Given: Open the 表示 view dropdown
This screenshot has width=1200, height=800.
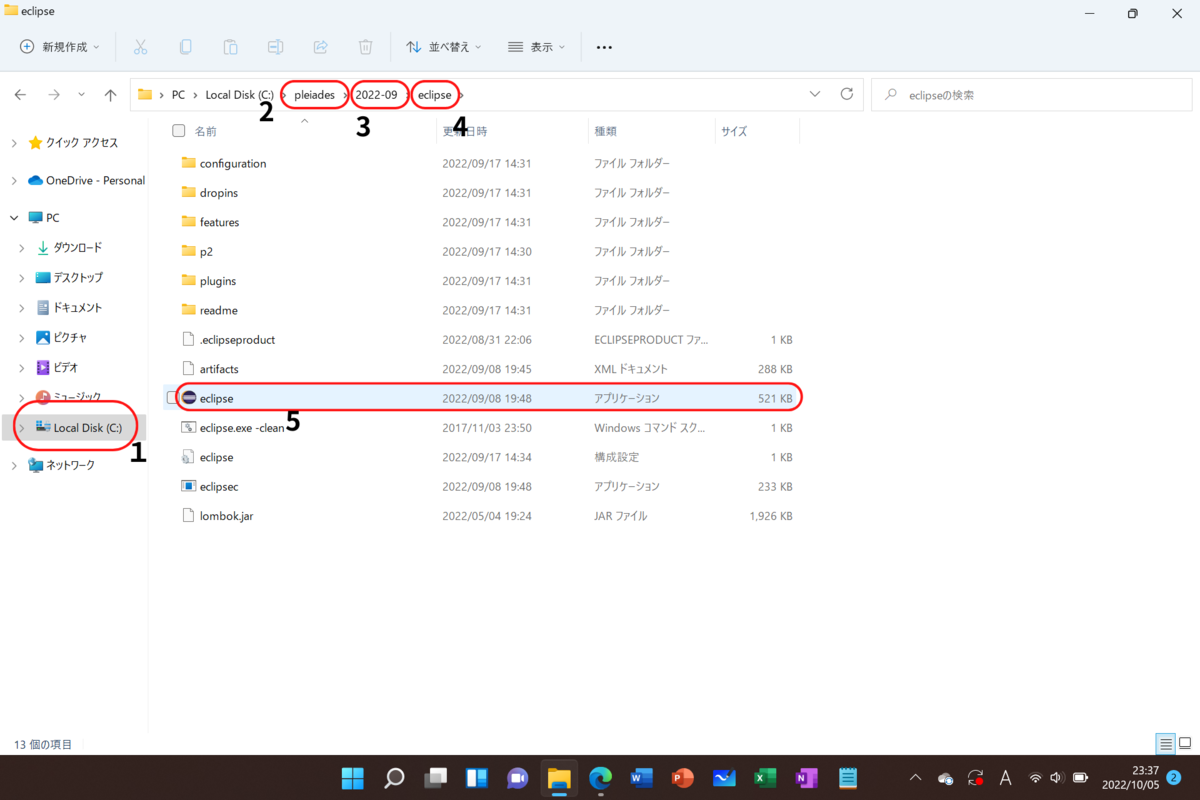Looking at the screenshot, I should pos(537,47).
